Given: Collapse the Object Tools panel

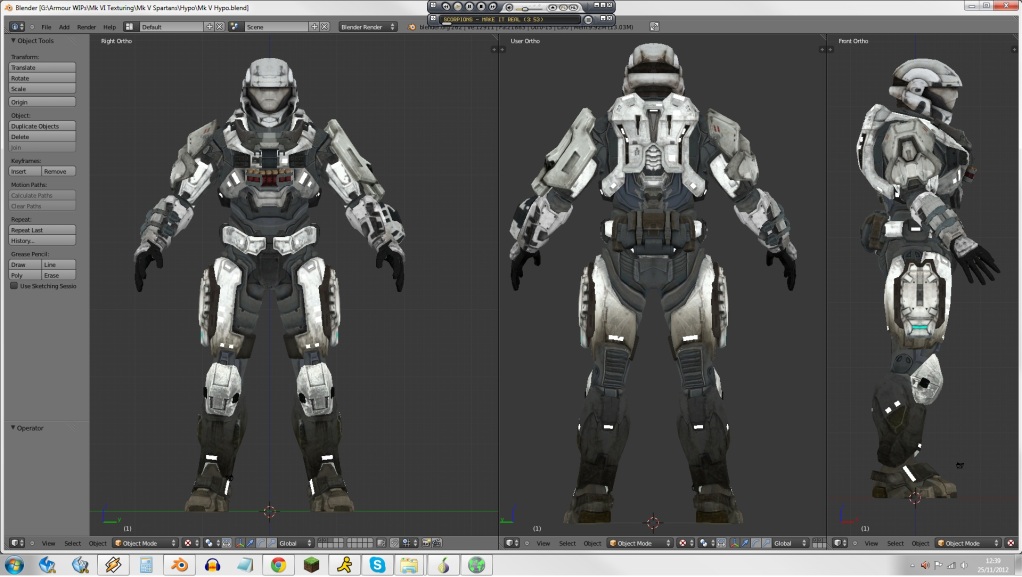Looking at the screenshot, I should click(13, 40).
